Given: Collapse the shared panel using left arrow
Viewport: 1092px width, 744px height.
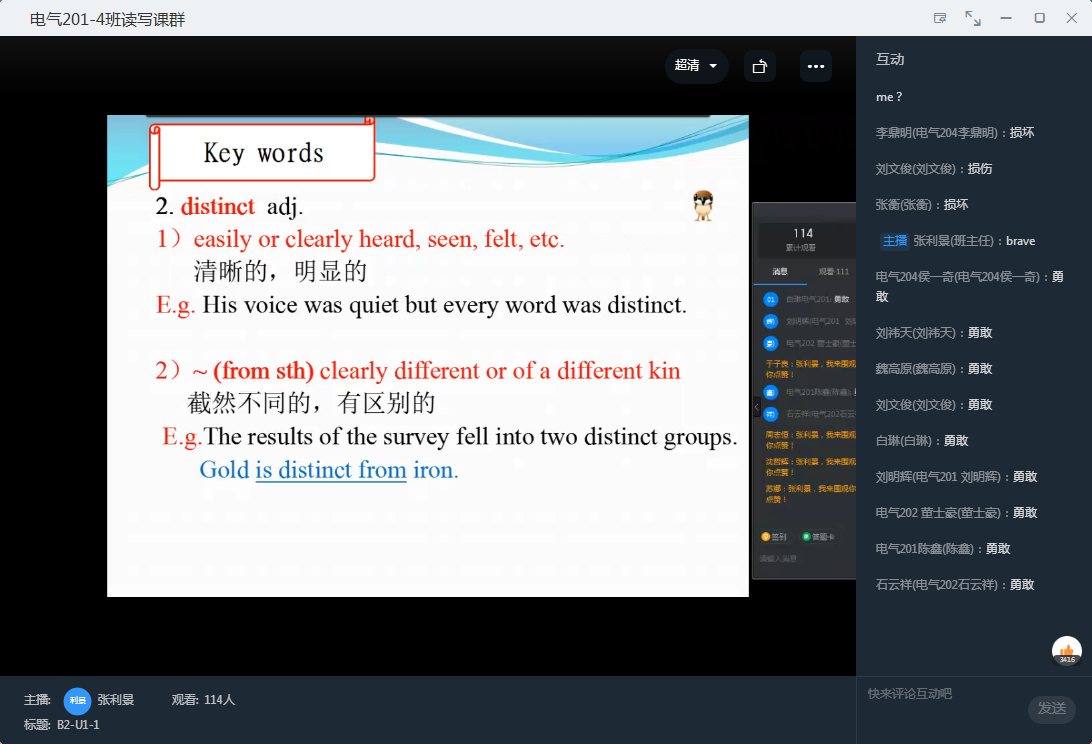Looking at the screenshot, I should 756,407.
